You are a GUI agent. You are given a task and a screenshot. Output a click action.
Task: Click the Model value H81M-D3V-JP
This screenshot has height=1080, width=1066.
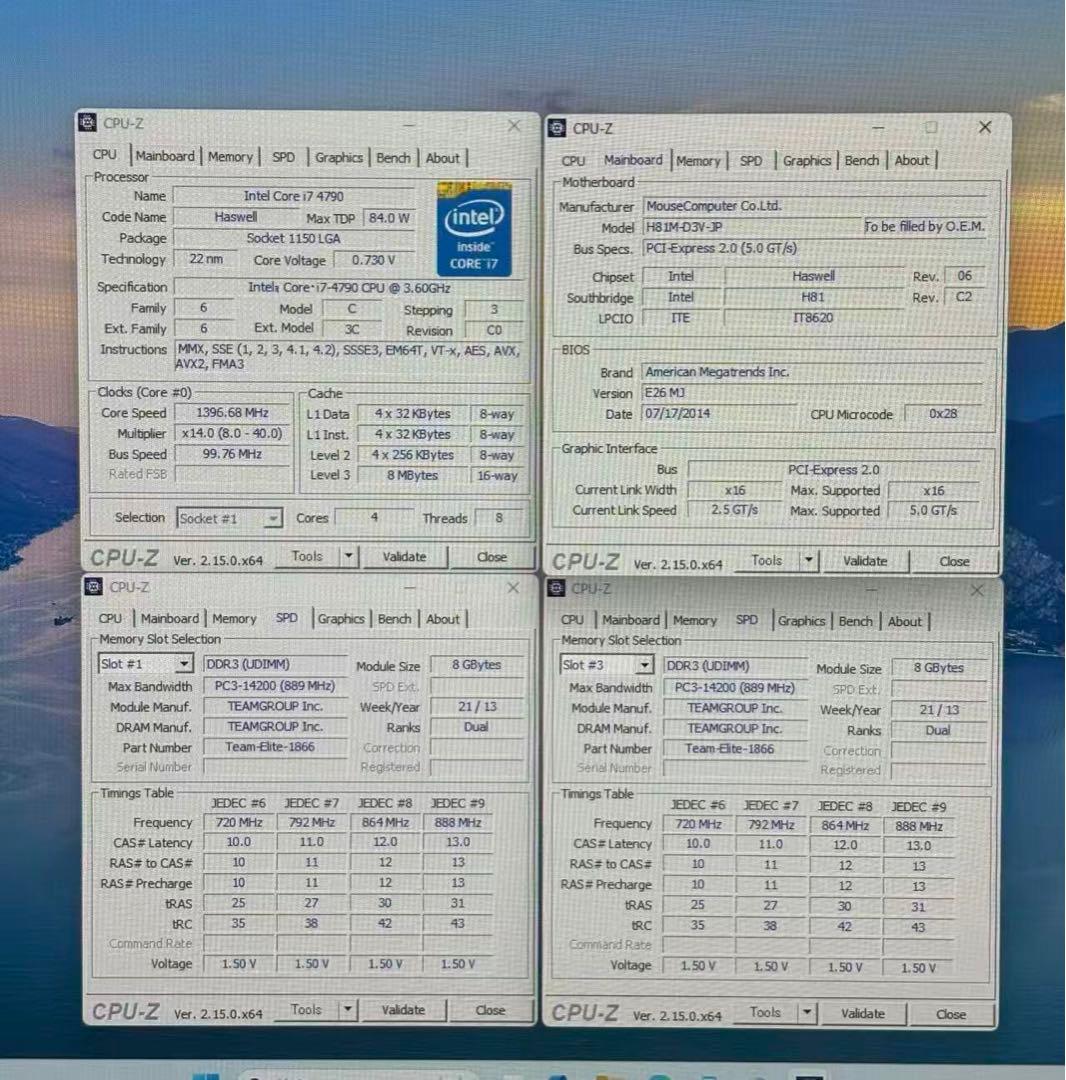[x=752, y=227]
